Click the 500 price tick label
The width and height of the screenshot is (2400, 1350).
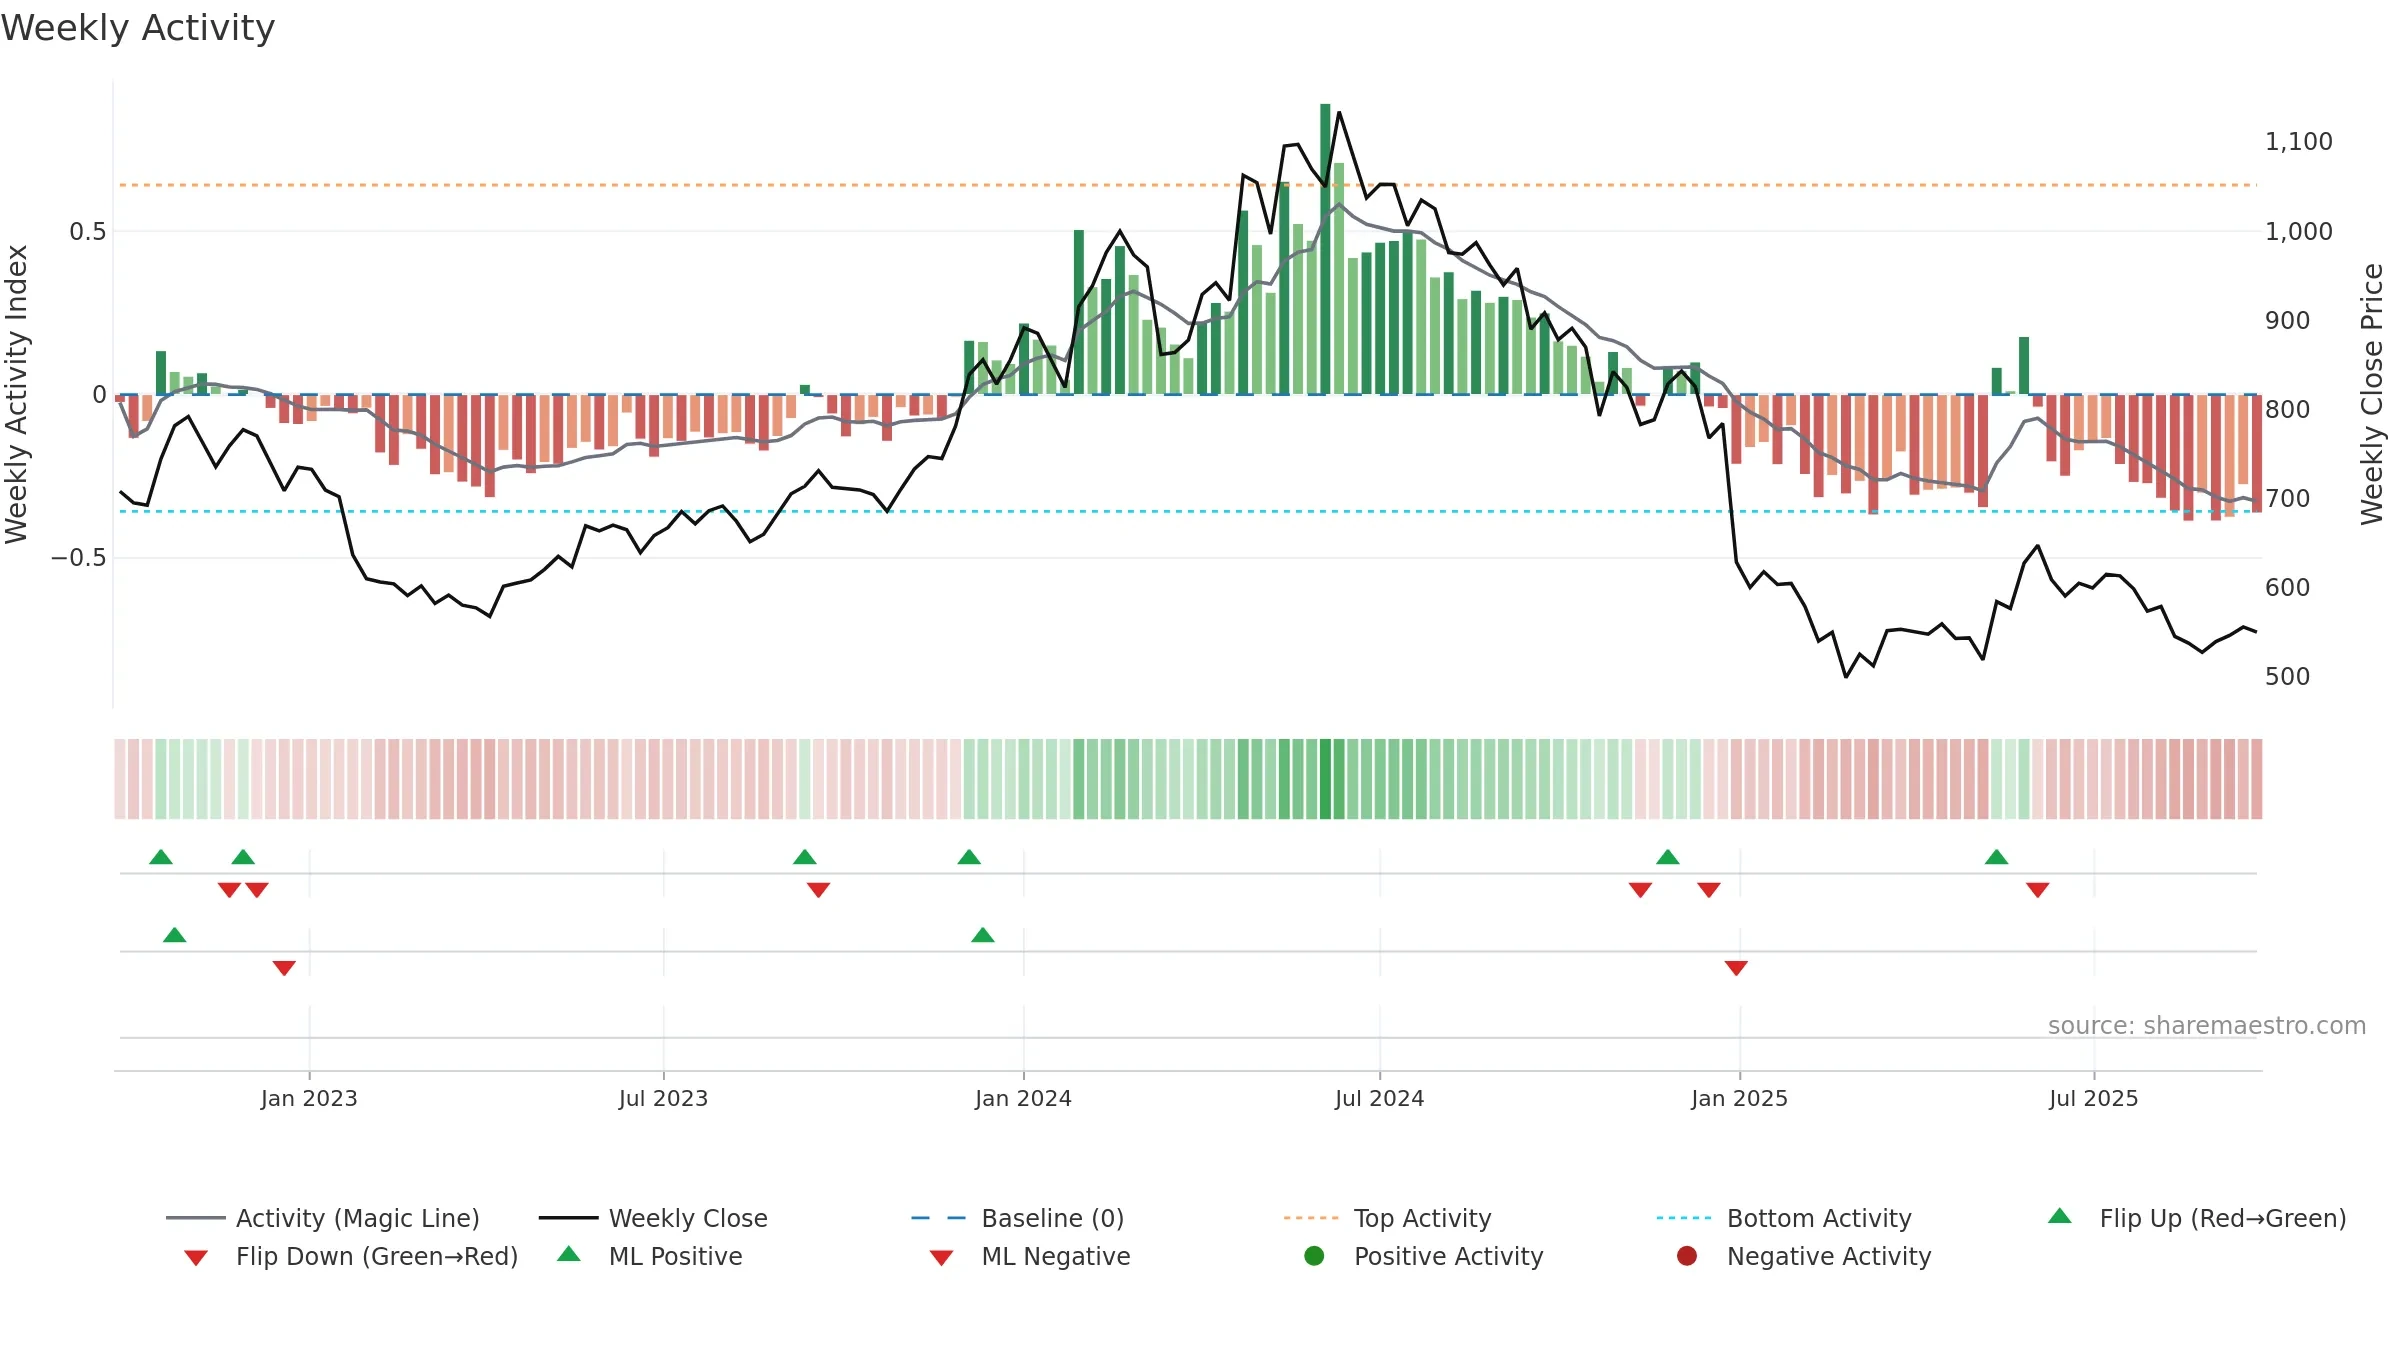pos(2288,676)
